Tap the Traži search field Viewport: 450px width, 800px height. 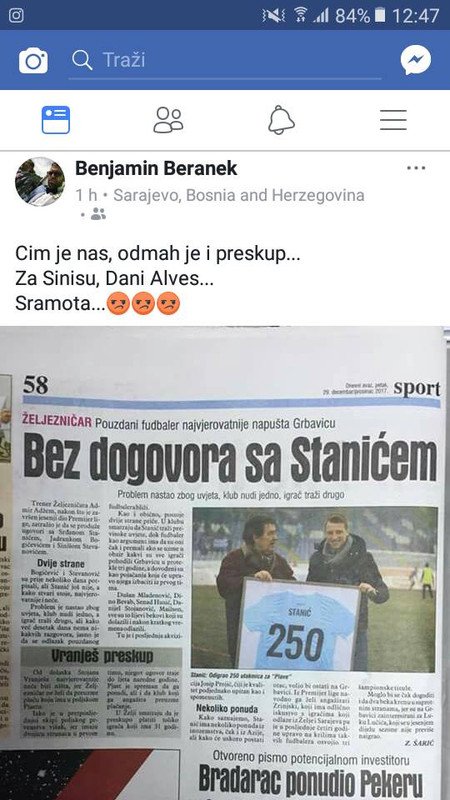click(x=225, y=60)
